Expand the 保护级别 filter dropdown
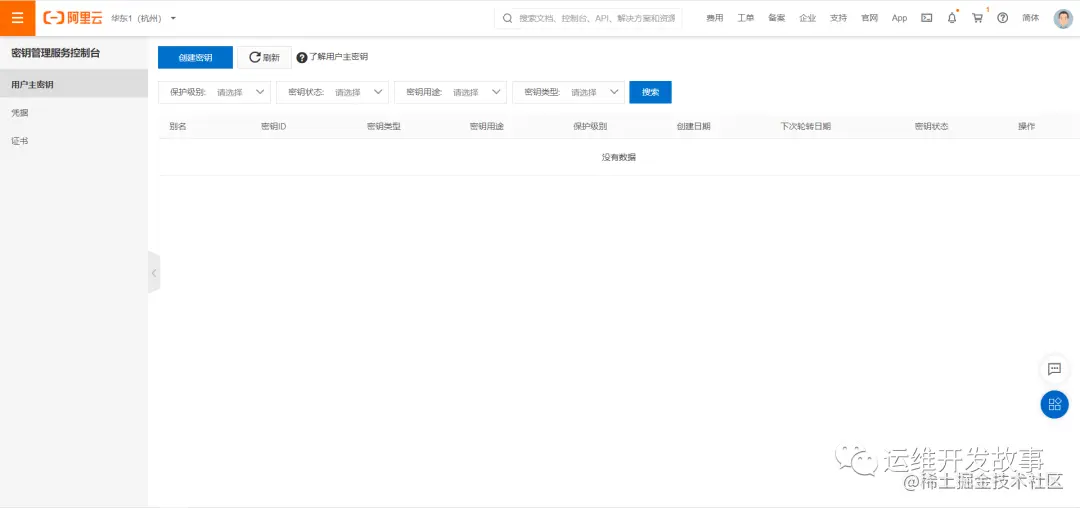The image size is (1080, 508). tap(215, 92)
